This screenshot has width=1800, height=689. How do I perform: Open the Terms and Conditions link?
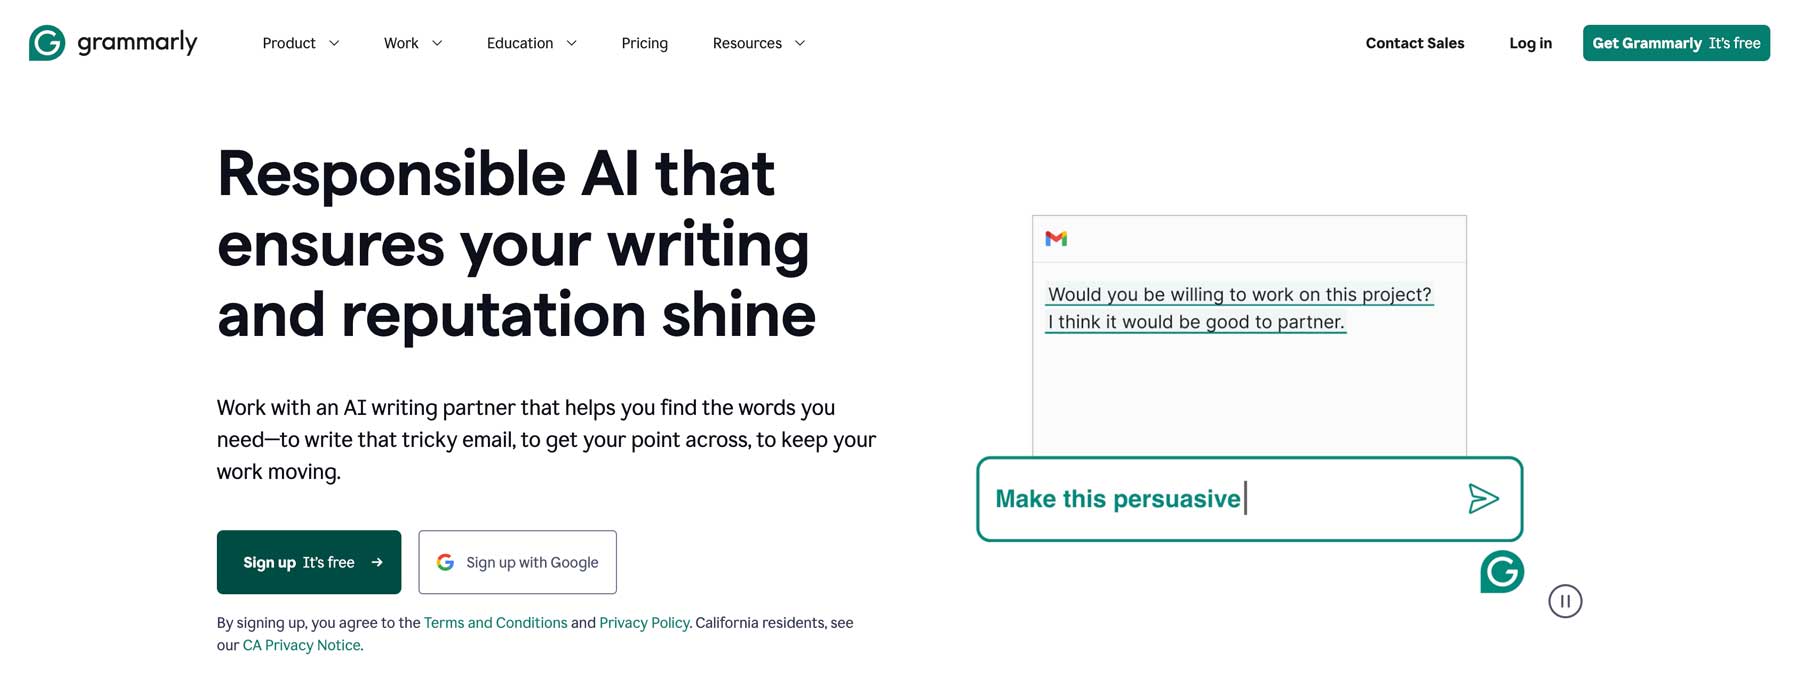(495, 622)
